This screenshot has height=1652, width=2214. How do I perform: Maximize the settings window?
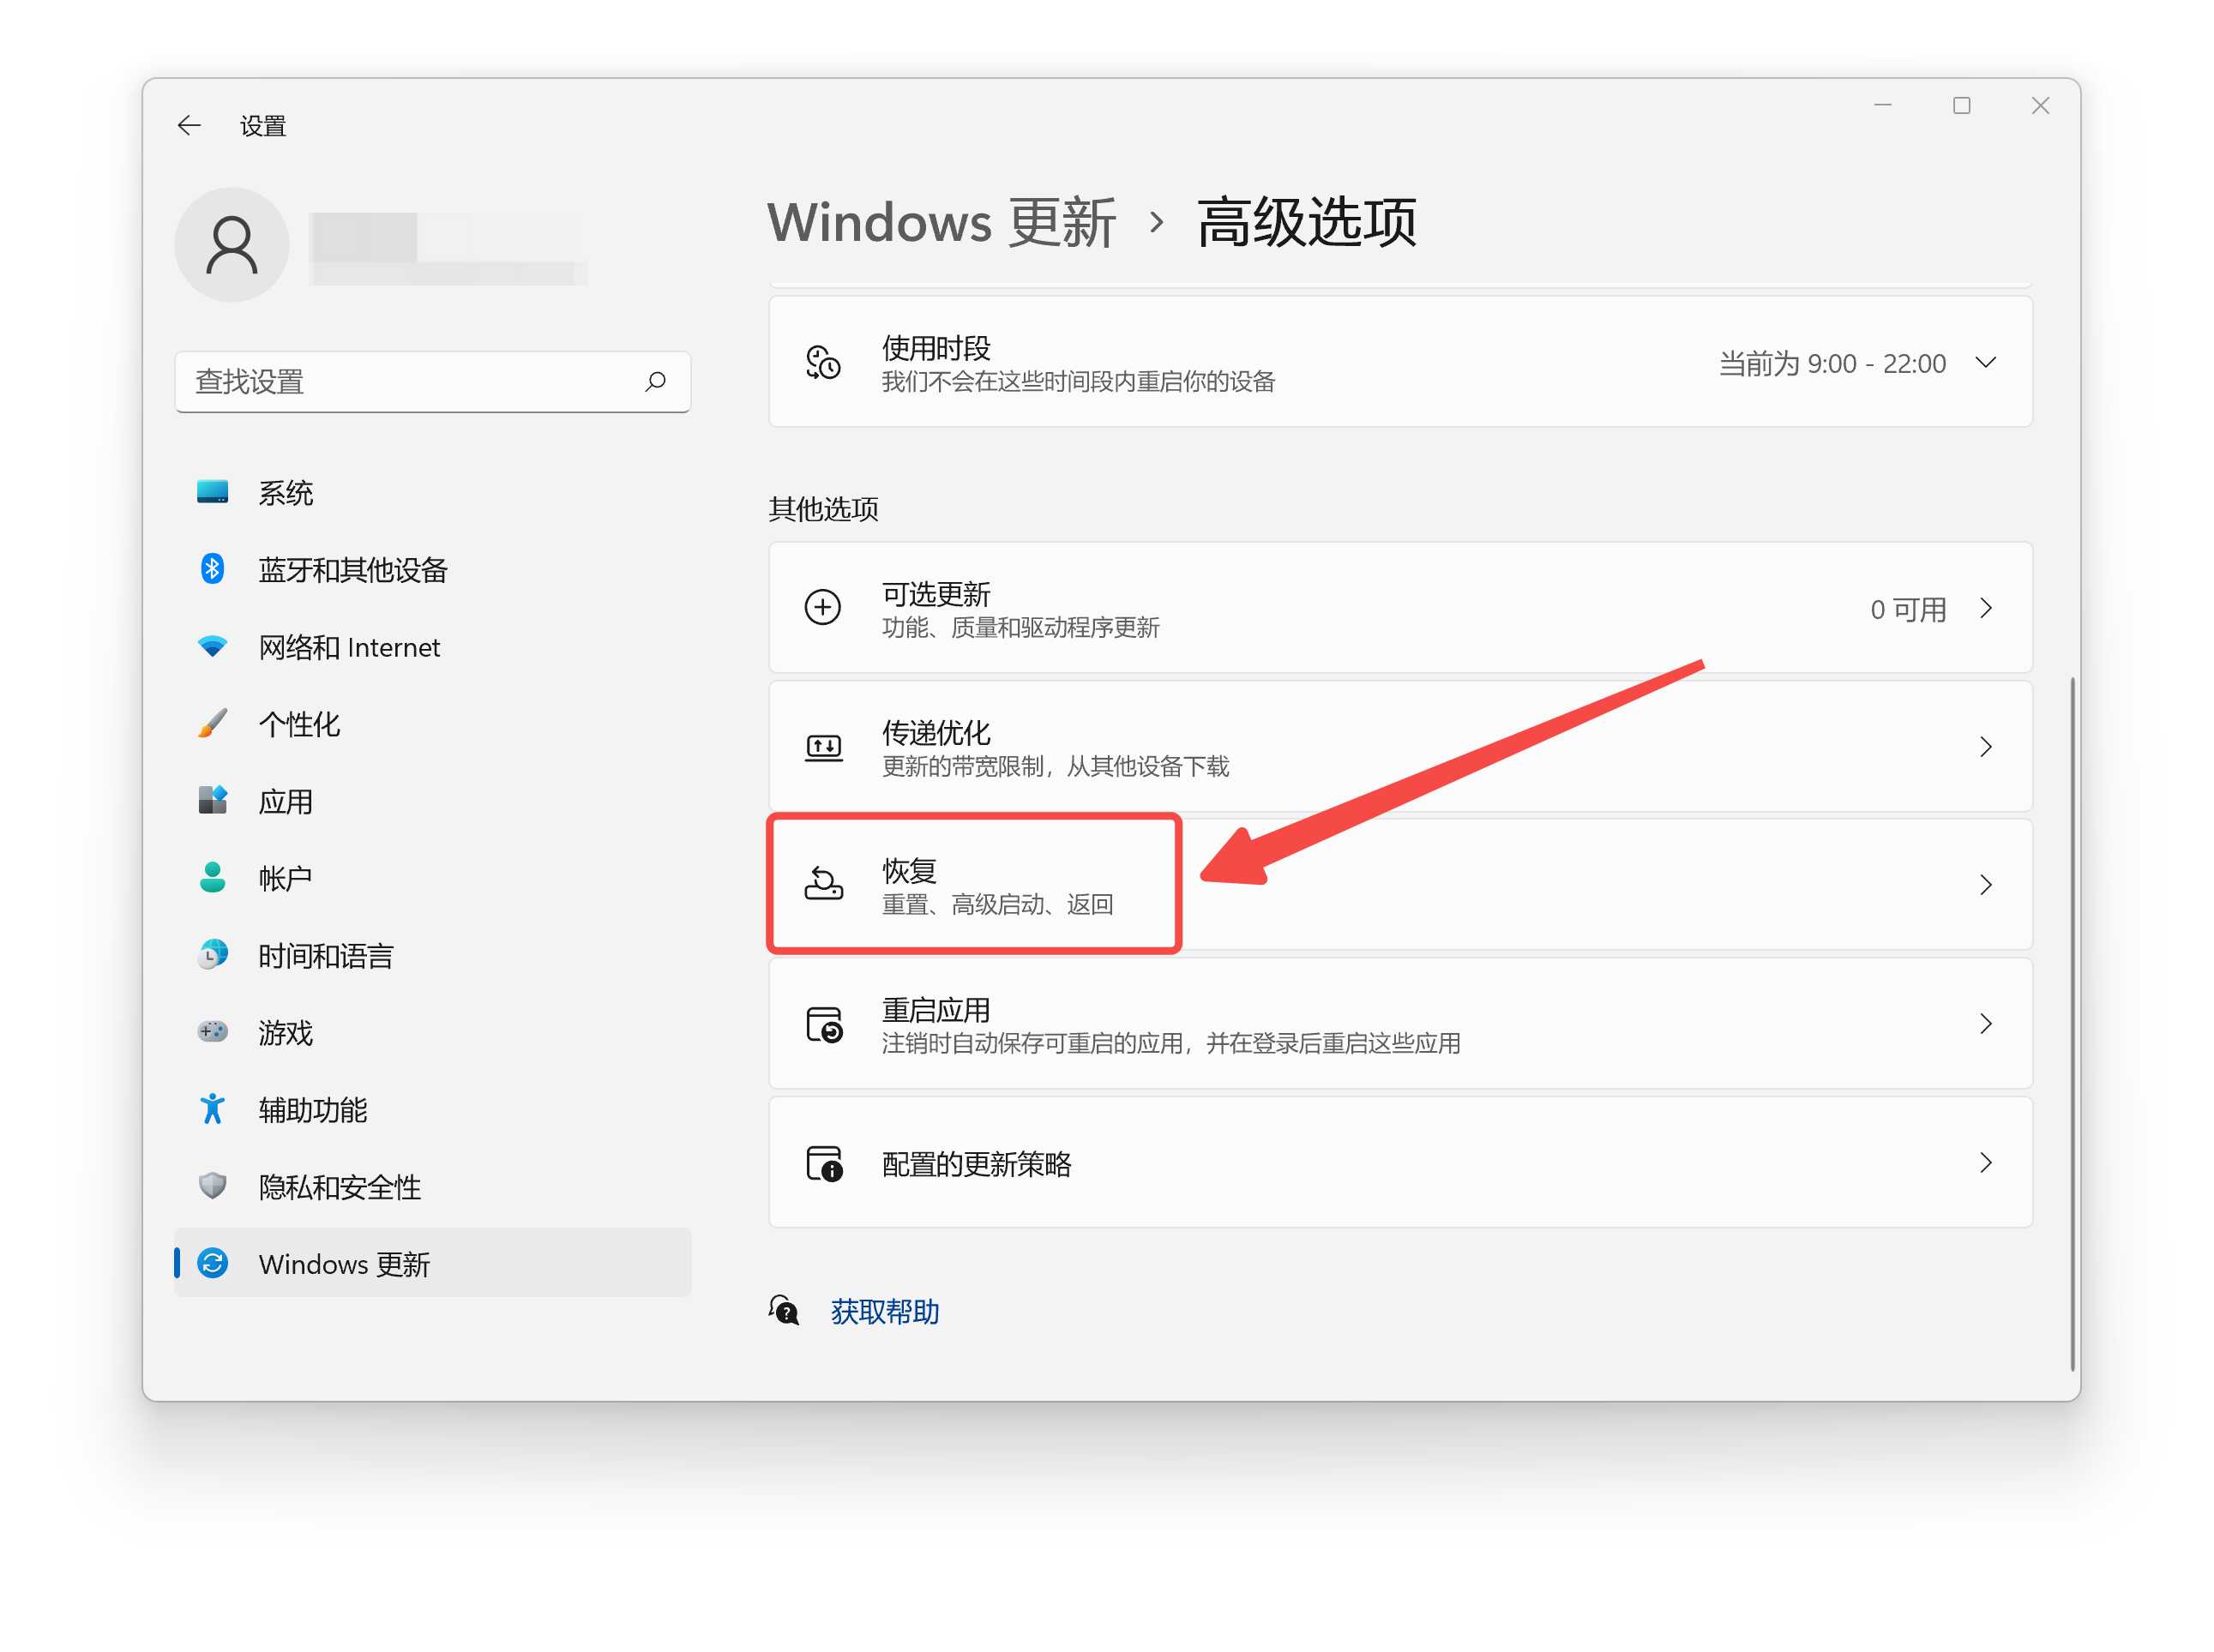coord(1961,105)
